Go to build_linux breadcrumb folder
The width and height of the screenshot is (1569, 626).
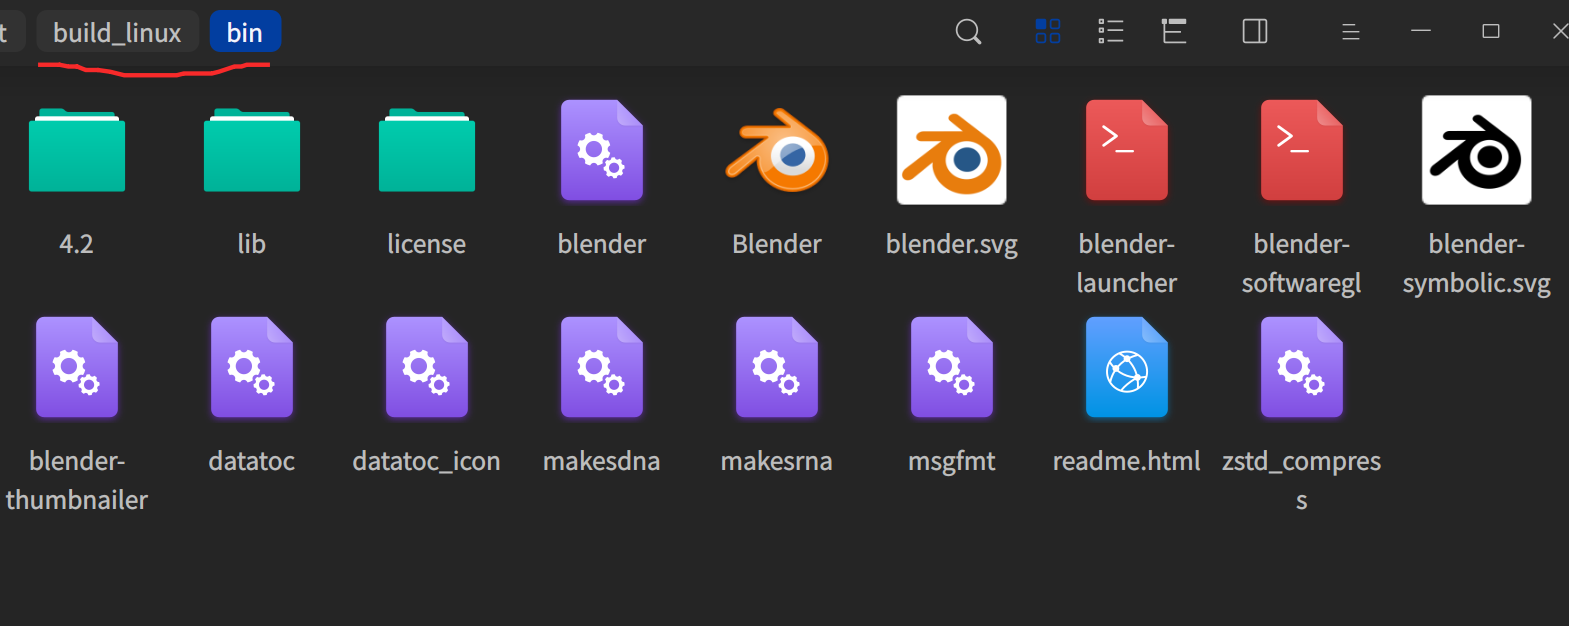(x=117, y=32)
